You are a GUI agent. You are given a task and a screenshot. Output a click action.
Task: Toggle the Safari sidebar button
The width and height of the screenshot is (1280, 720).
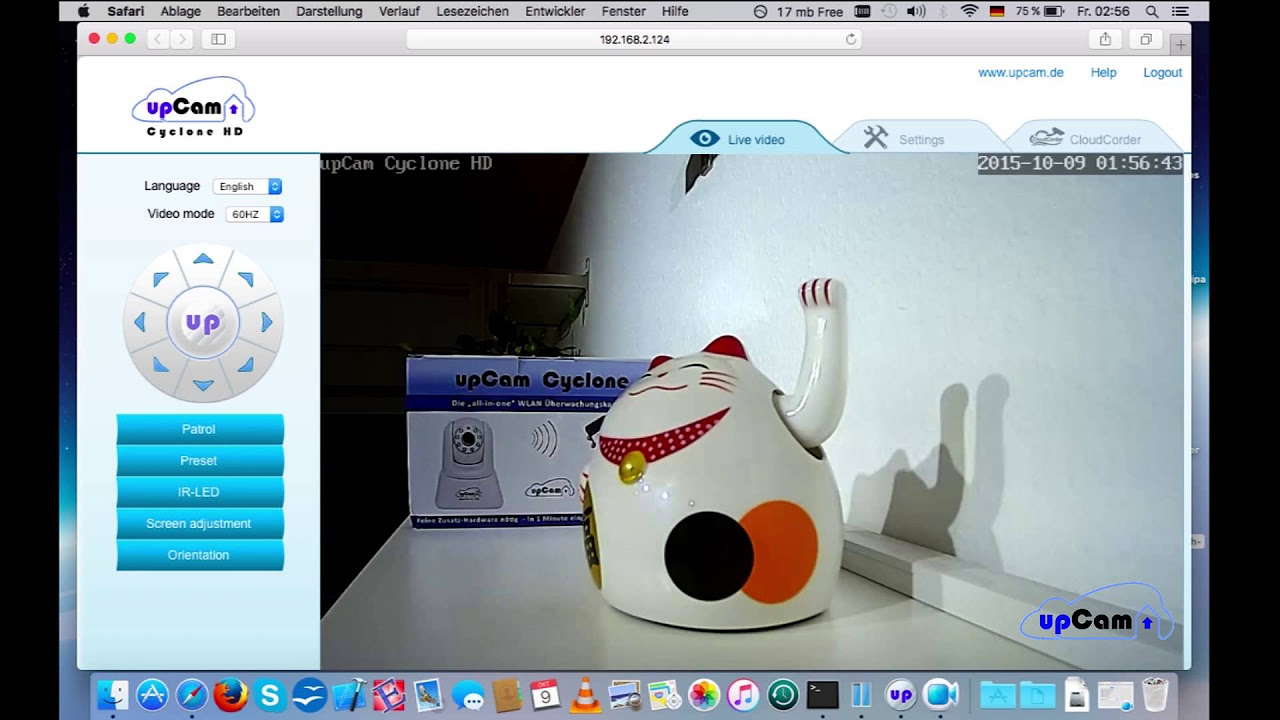pyautogui.click(x=218, y=39)
